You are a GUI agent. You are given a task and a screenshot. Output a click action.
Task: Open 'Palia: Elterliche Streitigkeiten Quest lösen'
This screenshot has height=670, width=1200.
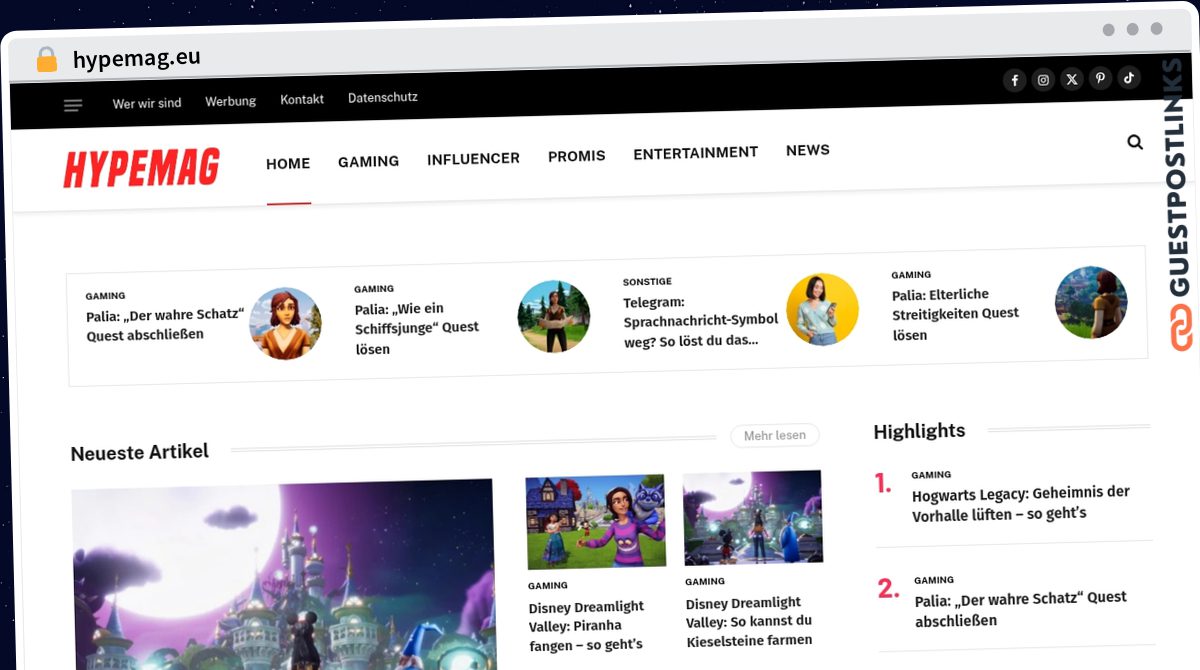[955, 314]
